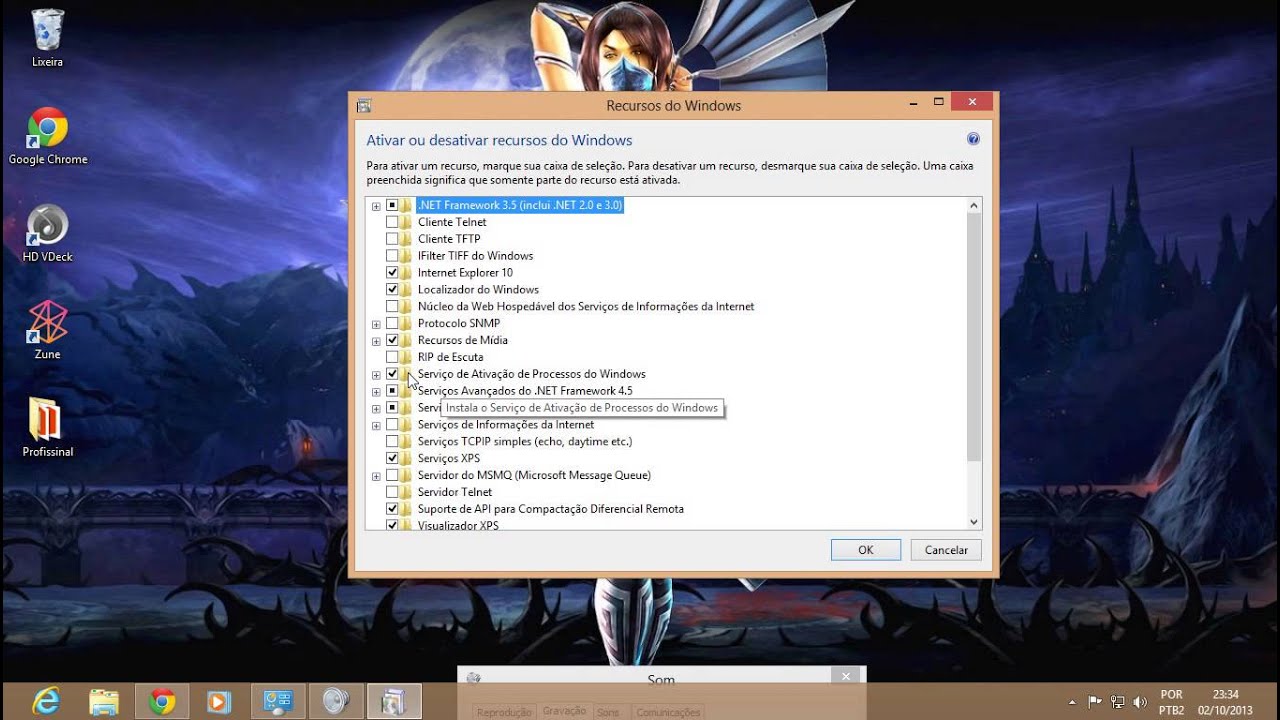Close the Som window behind
Screen dimensions: 1280x720
click(x=846, y=677)
